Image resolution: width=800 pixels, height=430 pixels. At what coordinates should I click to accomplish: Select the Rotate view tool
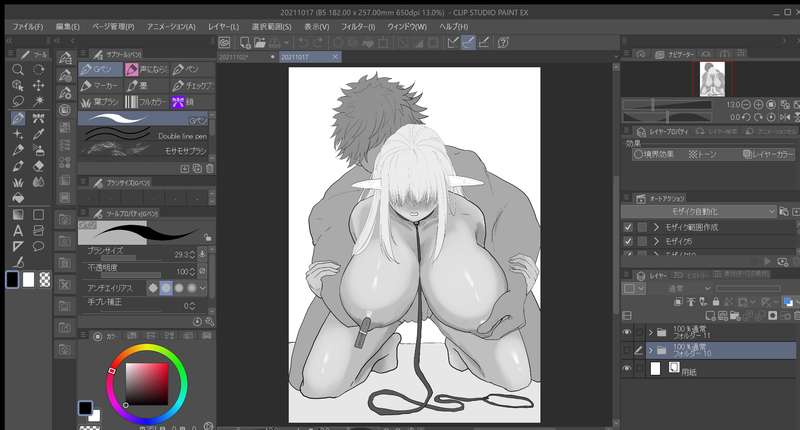[38, 69]
